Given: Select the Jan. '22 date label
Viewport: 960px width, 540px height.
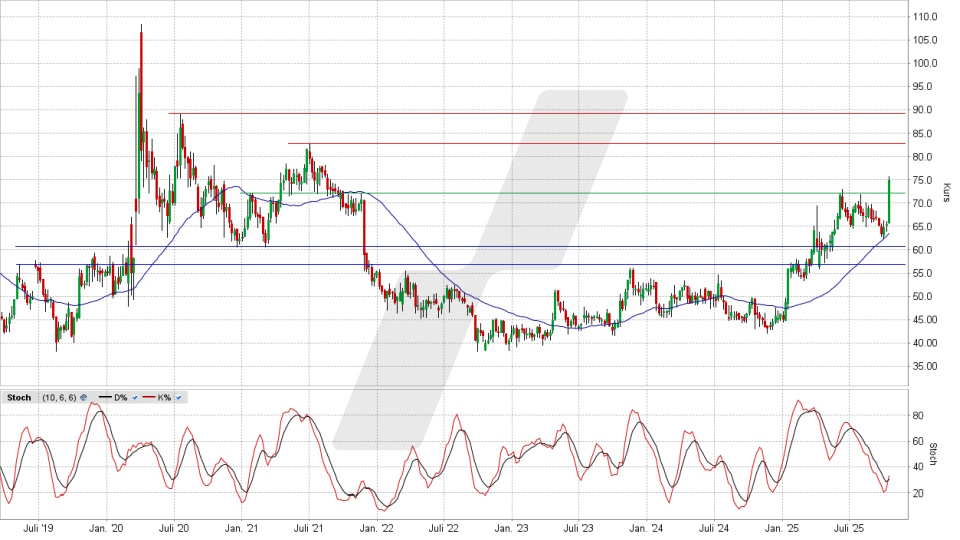Looking at the screenshot, I should (374, 528).
